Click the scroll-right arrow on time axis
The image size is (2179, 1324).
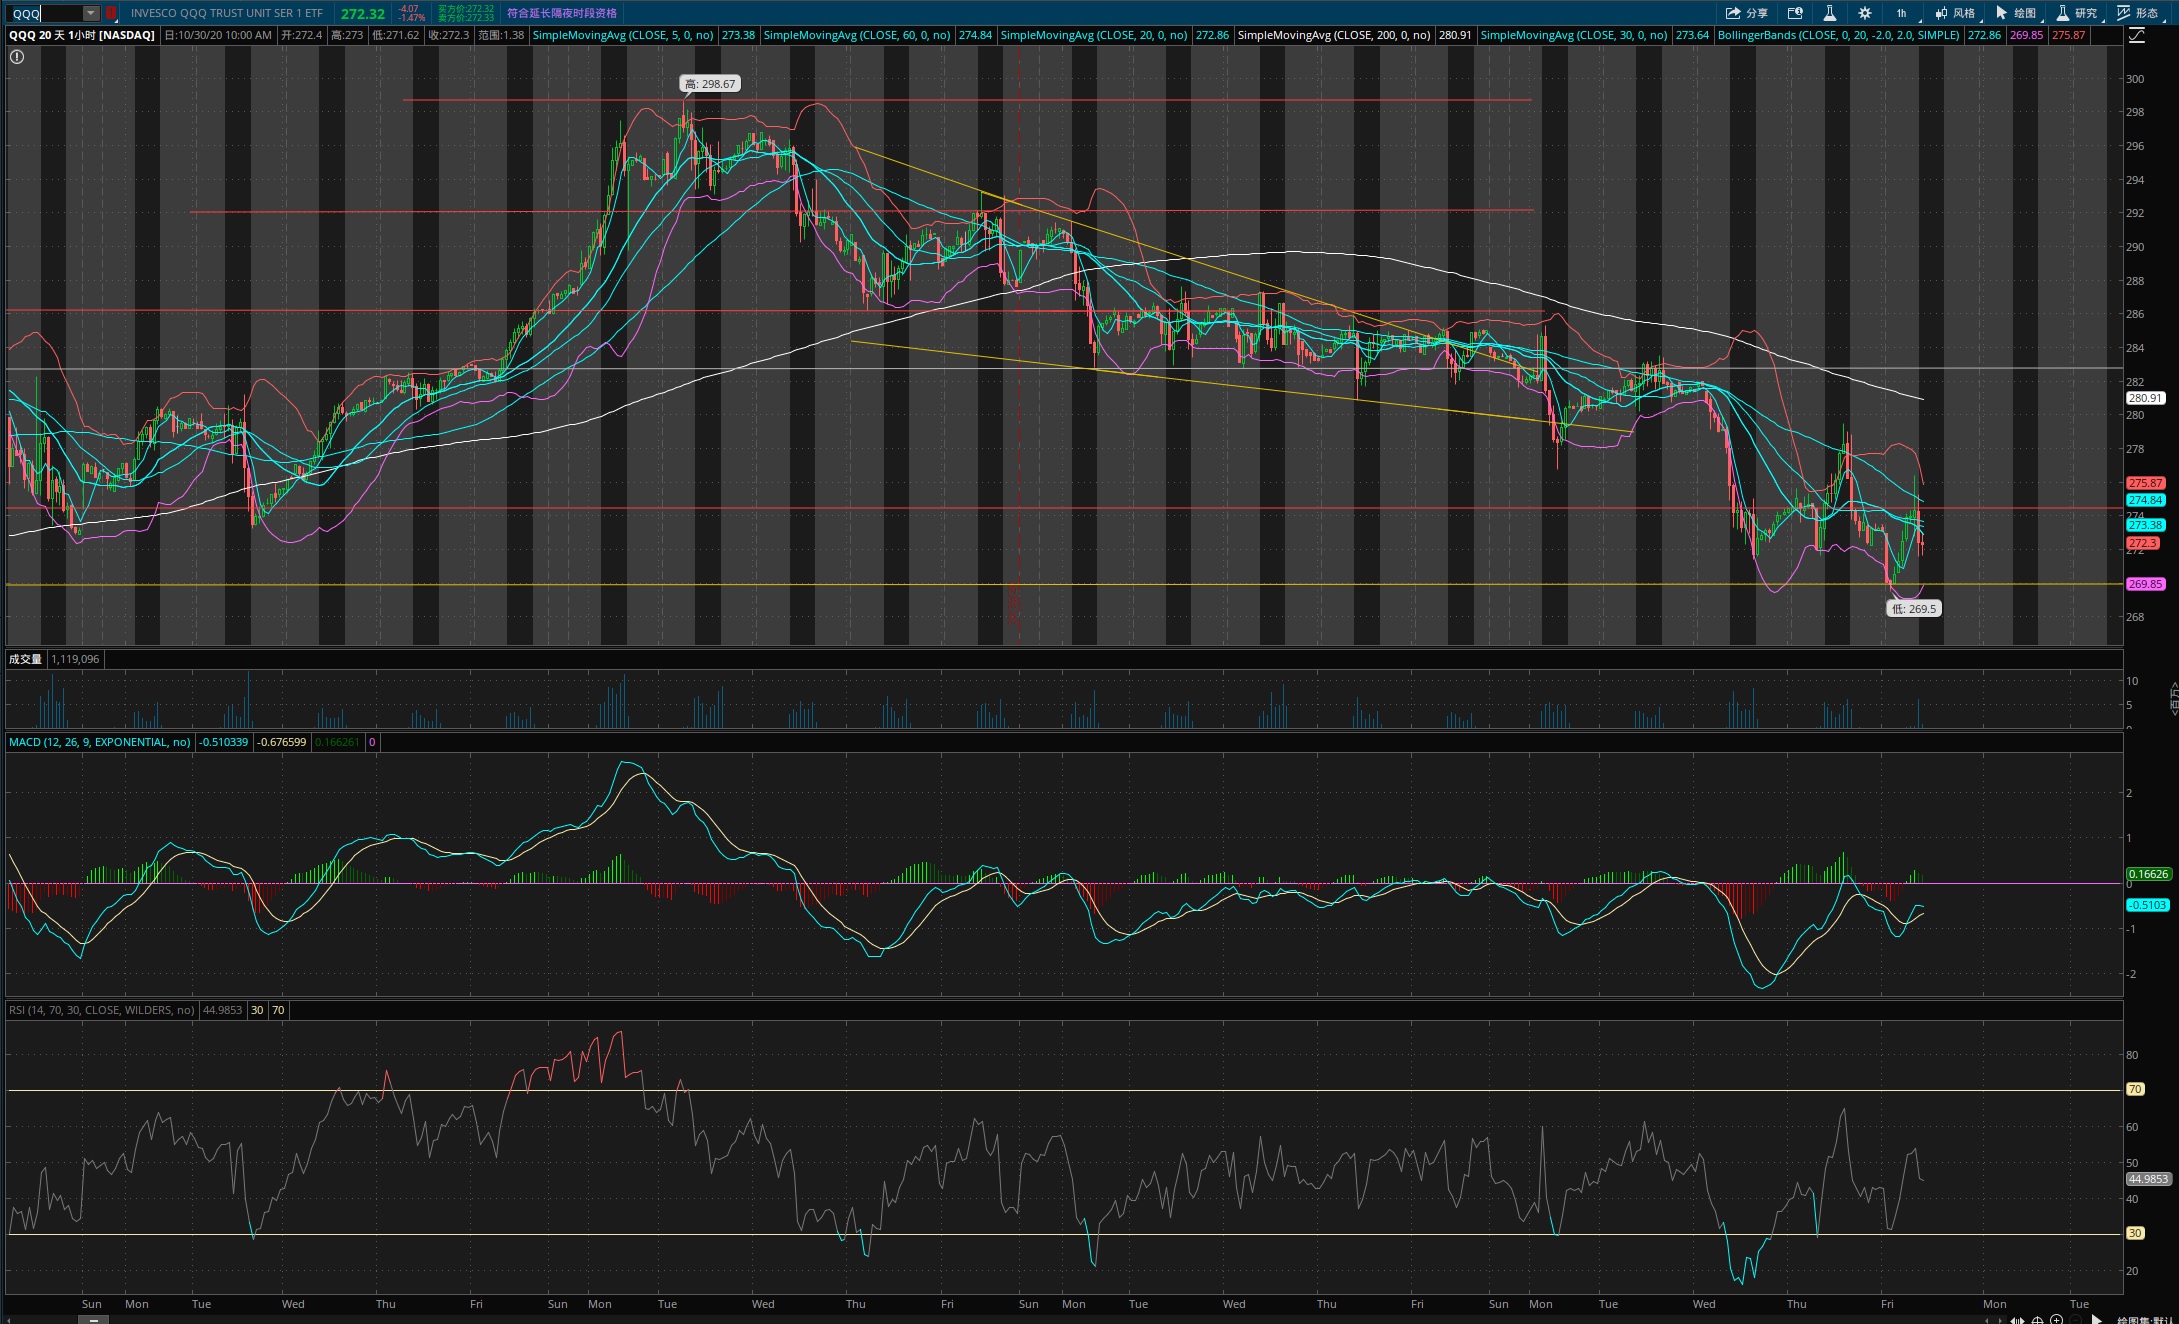(2000, 1320)
